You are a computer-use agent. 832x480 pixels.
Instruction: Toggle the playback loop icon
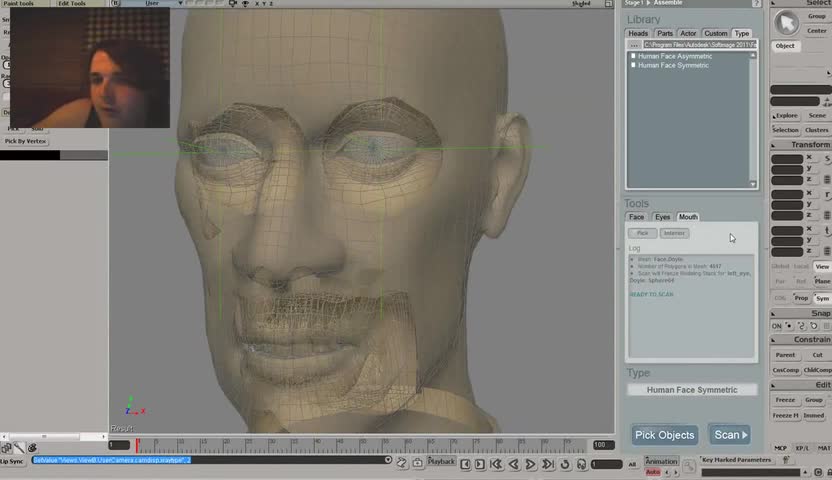pyautogui.click(x=565, y=464)
